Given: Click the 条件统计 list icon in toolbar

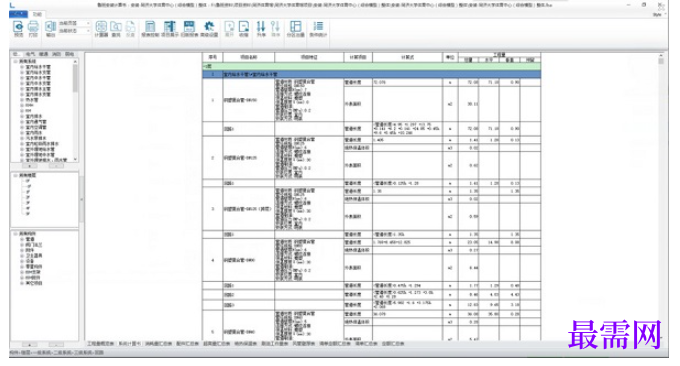Looking at the screenshot, I should [x=318, y=29].
